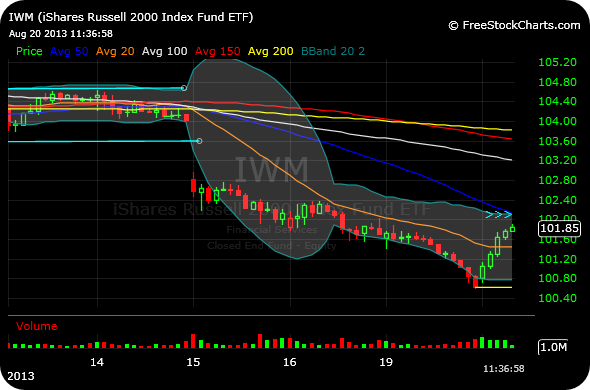Viewport: 590px width, 390px height.
Task: Click the 103.20 price axis label
Action: (558, 160)
